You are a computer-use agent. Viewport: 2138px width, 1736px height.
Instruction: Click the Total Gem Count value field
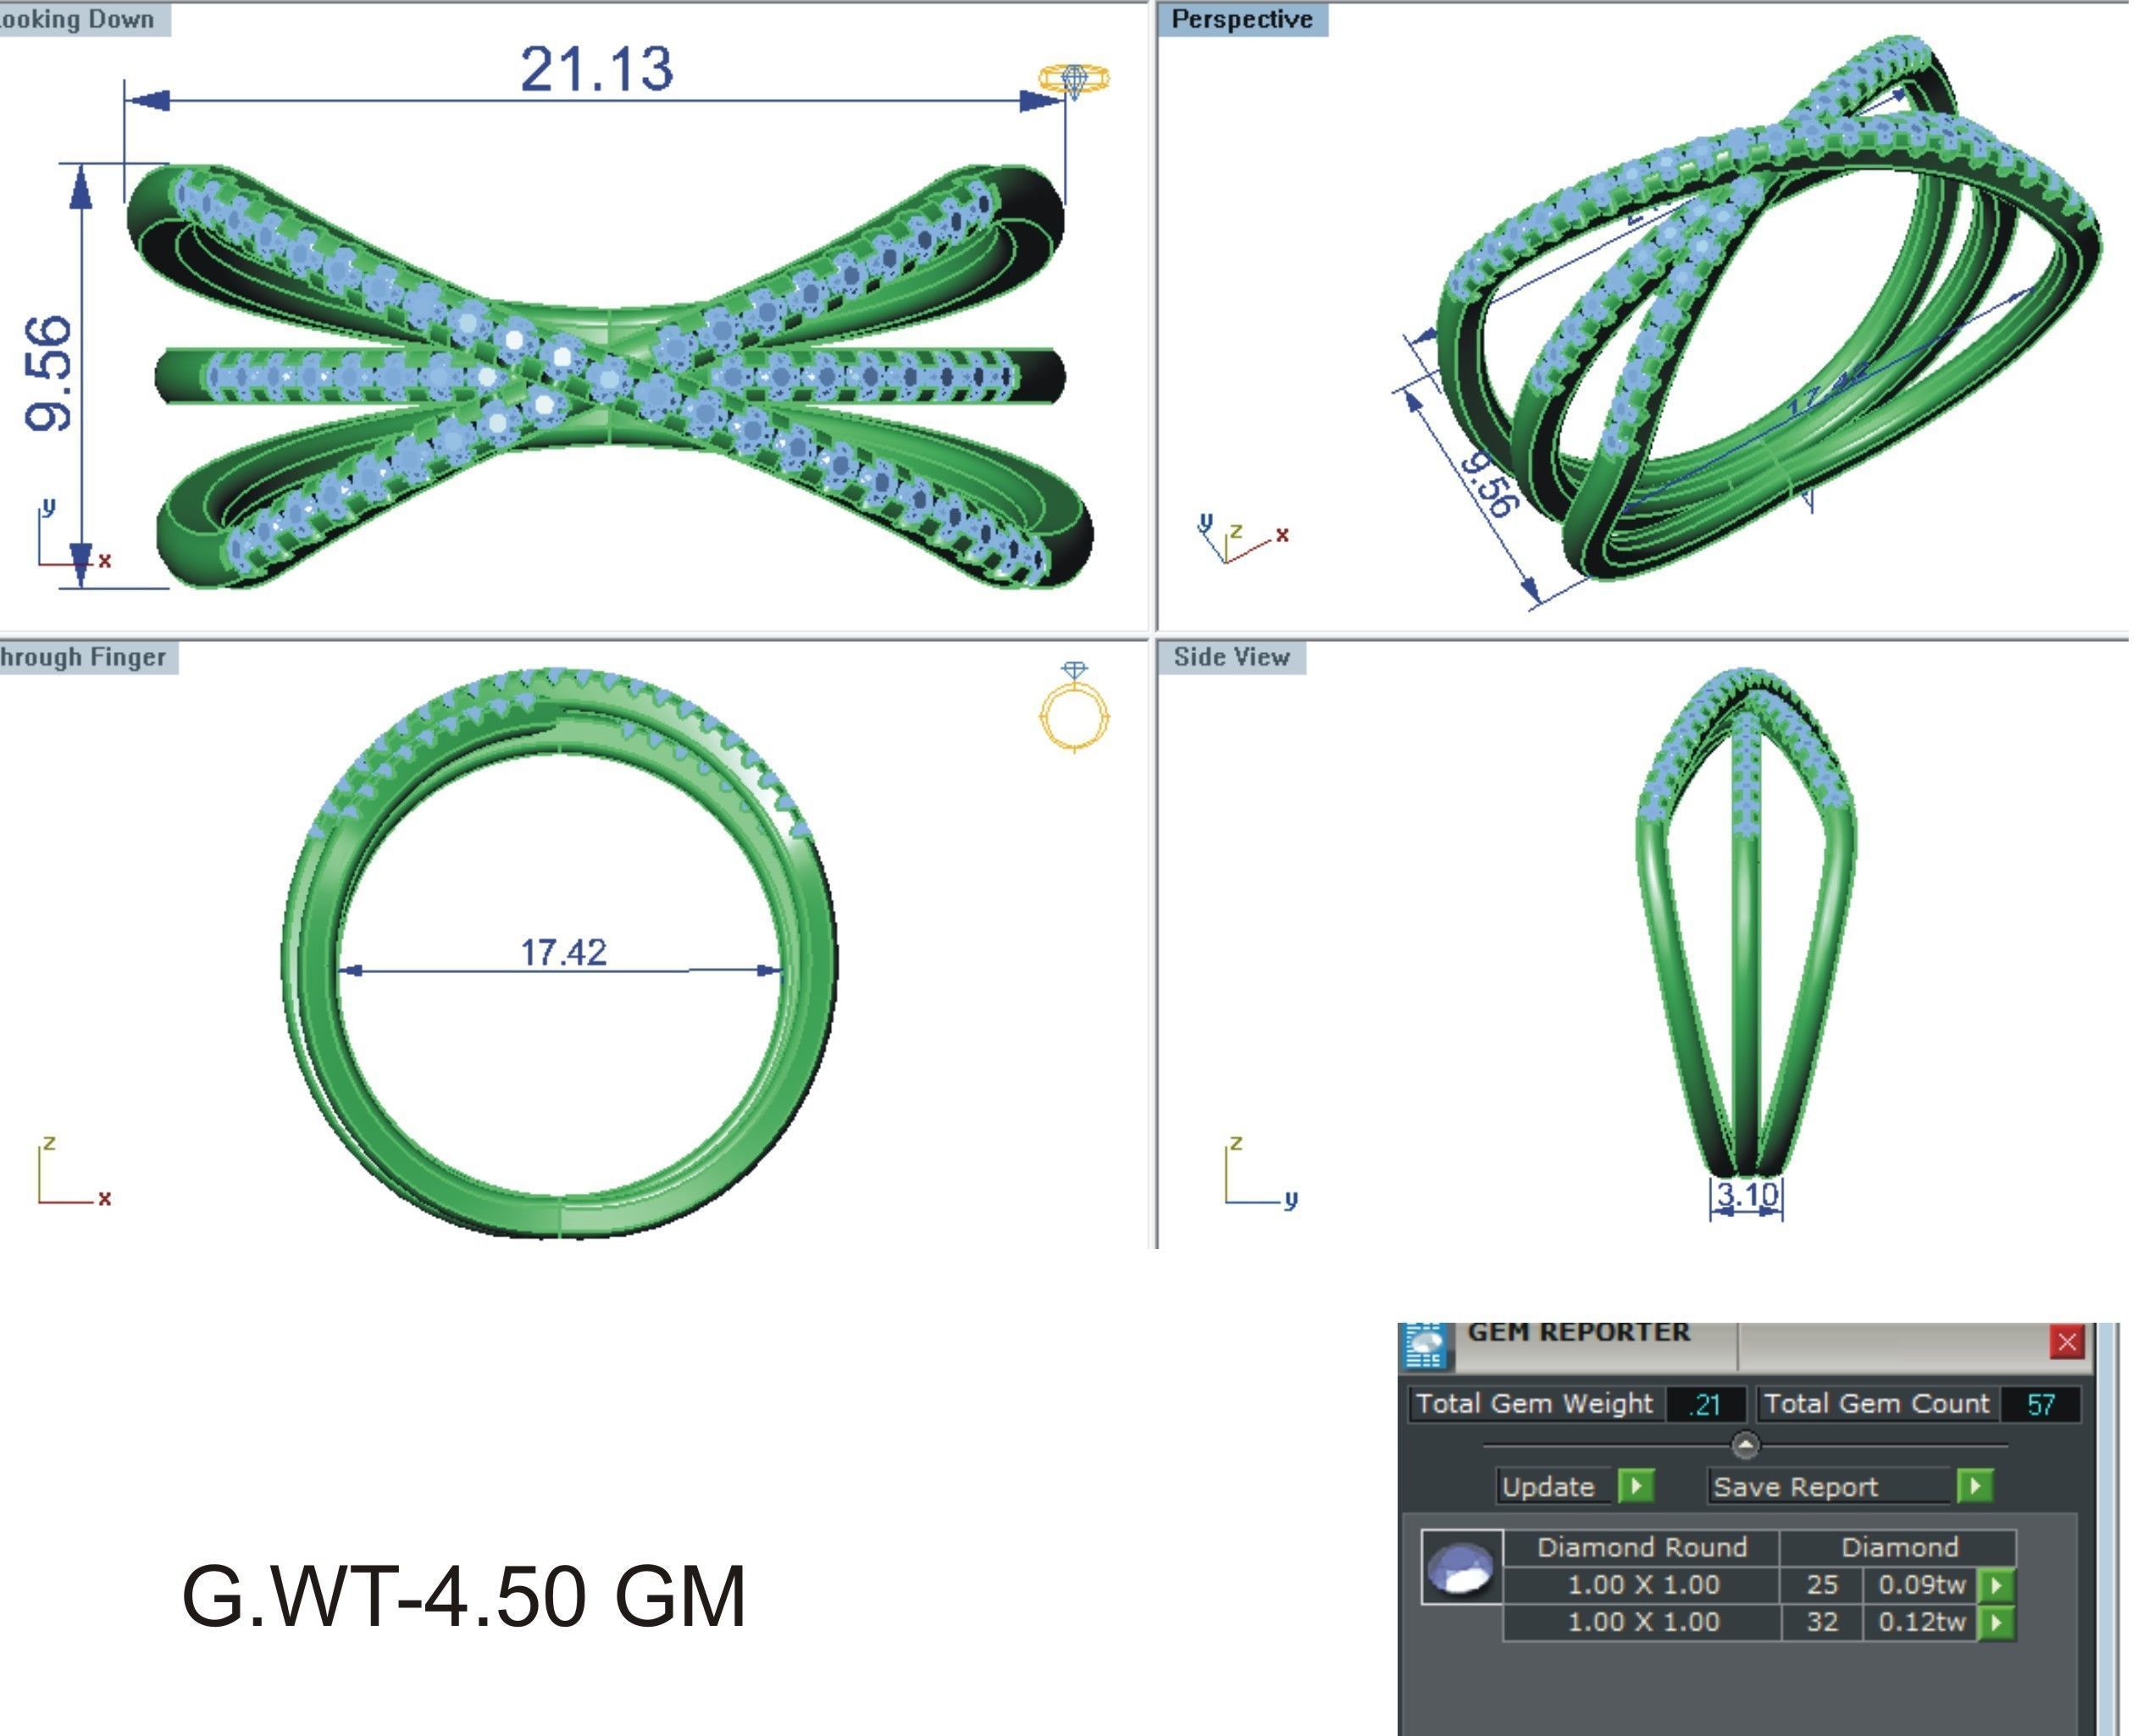tap(2040, 1405)
